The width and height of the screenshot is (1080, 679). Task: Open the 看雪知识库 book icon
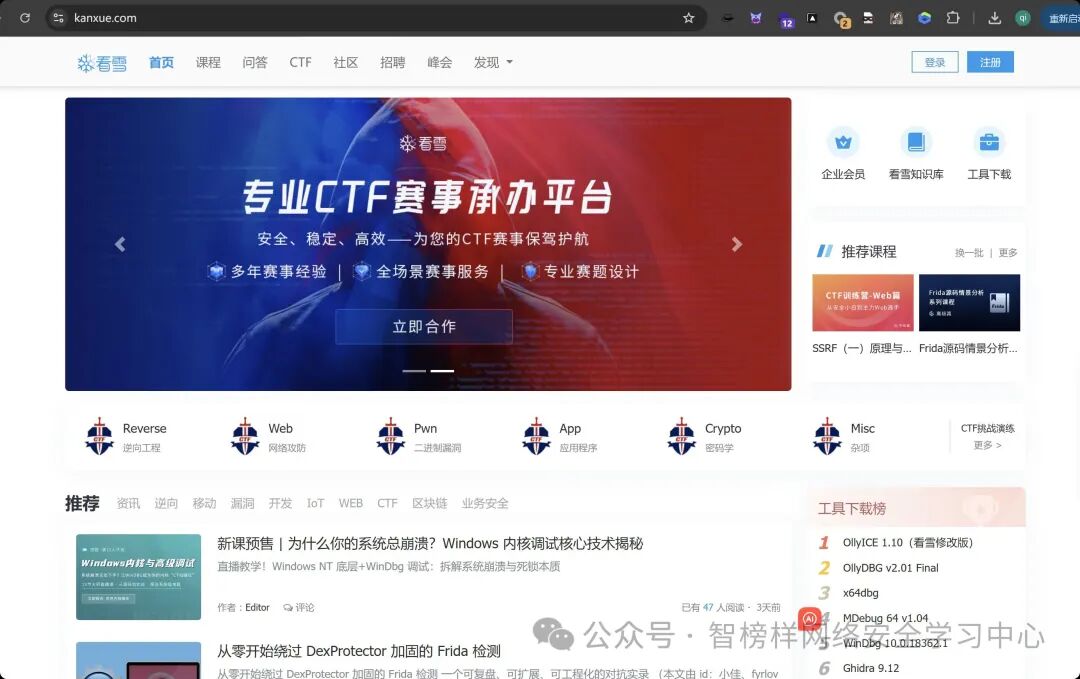click(x=916, y=143)
